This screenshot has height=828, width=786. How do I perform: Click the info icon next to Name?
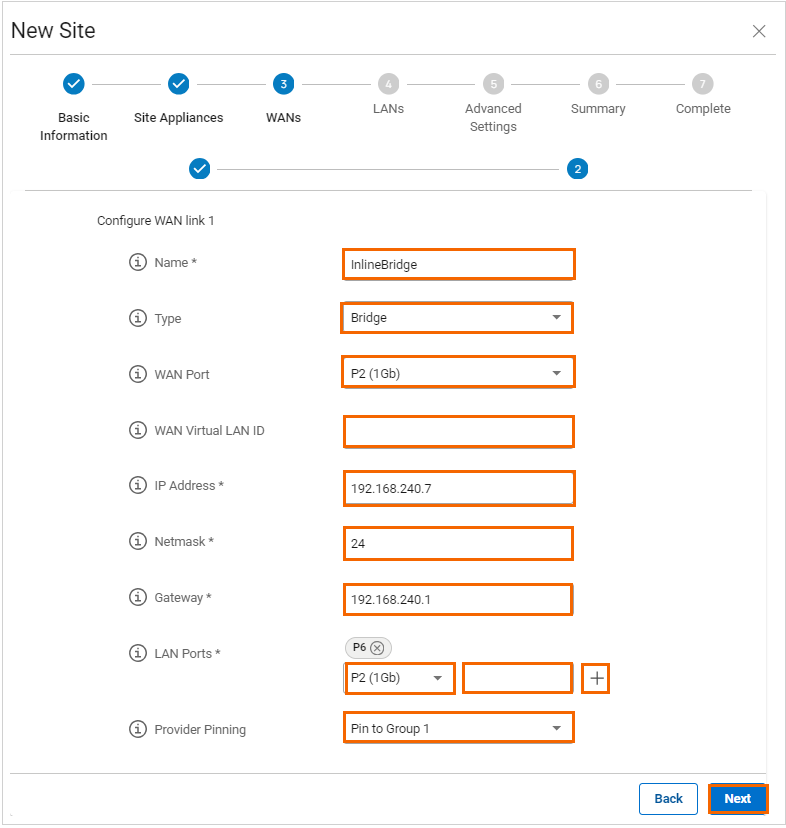click(x=138, y=262)
